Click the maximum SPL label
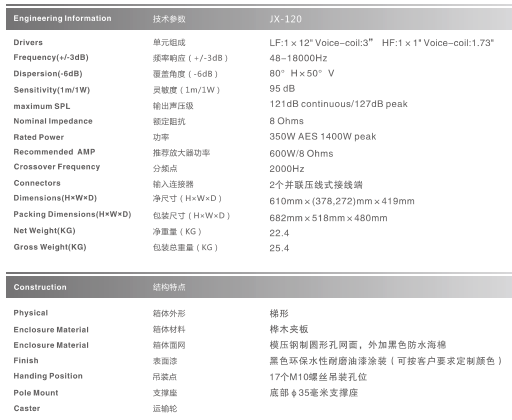Image resolution: width=512 pixels, height=420 pixels. 42,106
